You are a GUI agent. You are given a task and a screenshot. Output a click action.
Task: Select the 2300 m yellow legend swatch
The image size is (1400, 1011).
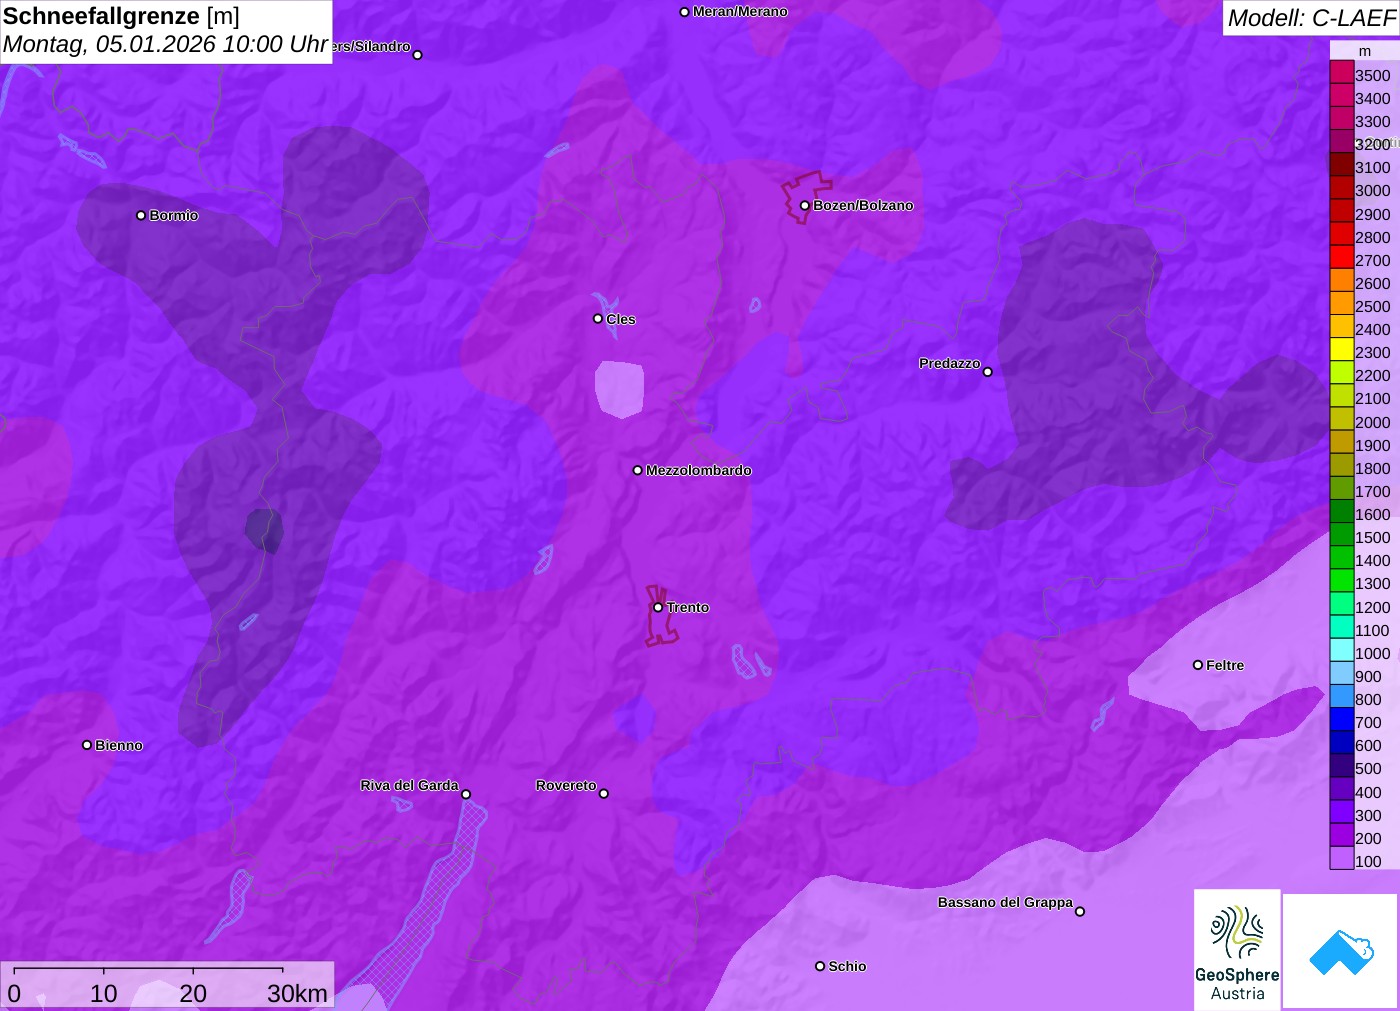click(1342, 349)
